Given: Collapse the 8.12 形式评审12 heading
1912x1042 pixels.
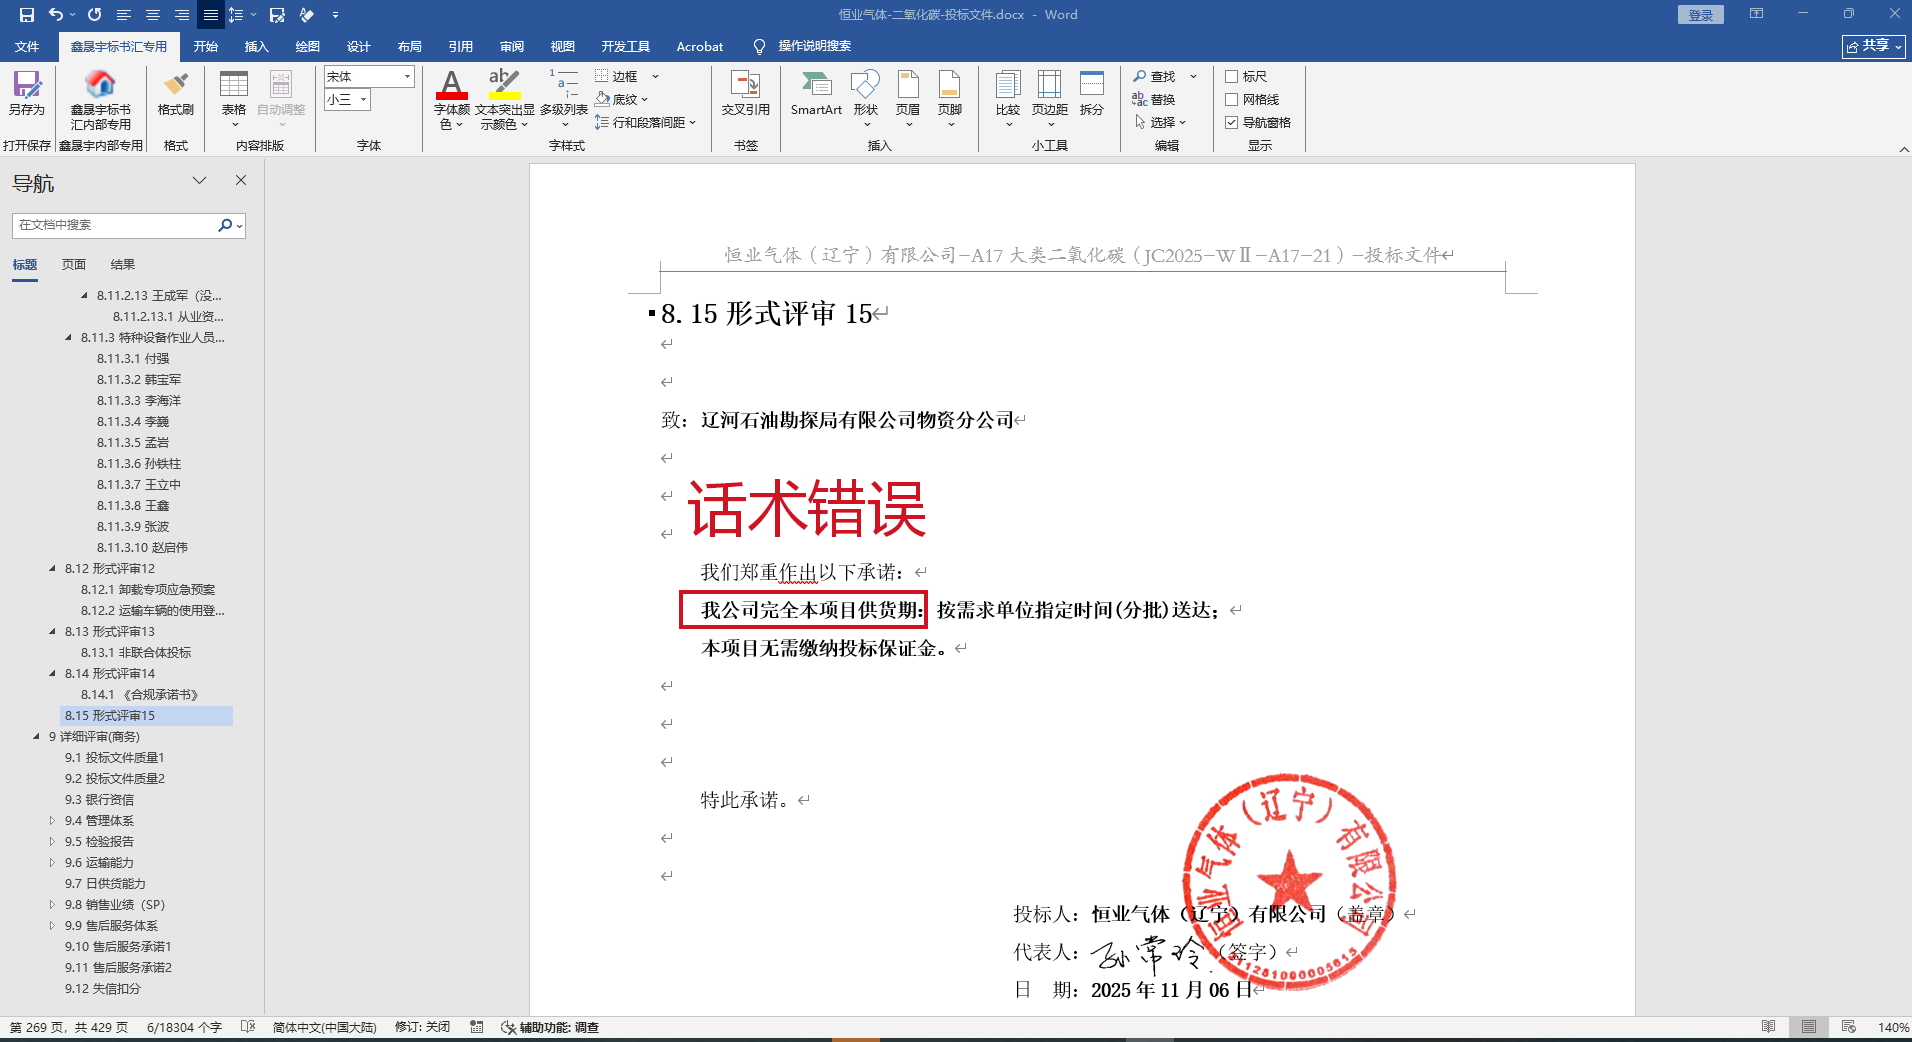Looking at the screenshot, I should (x=53, y=568).
